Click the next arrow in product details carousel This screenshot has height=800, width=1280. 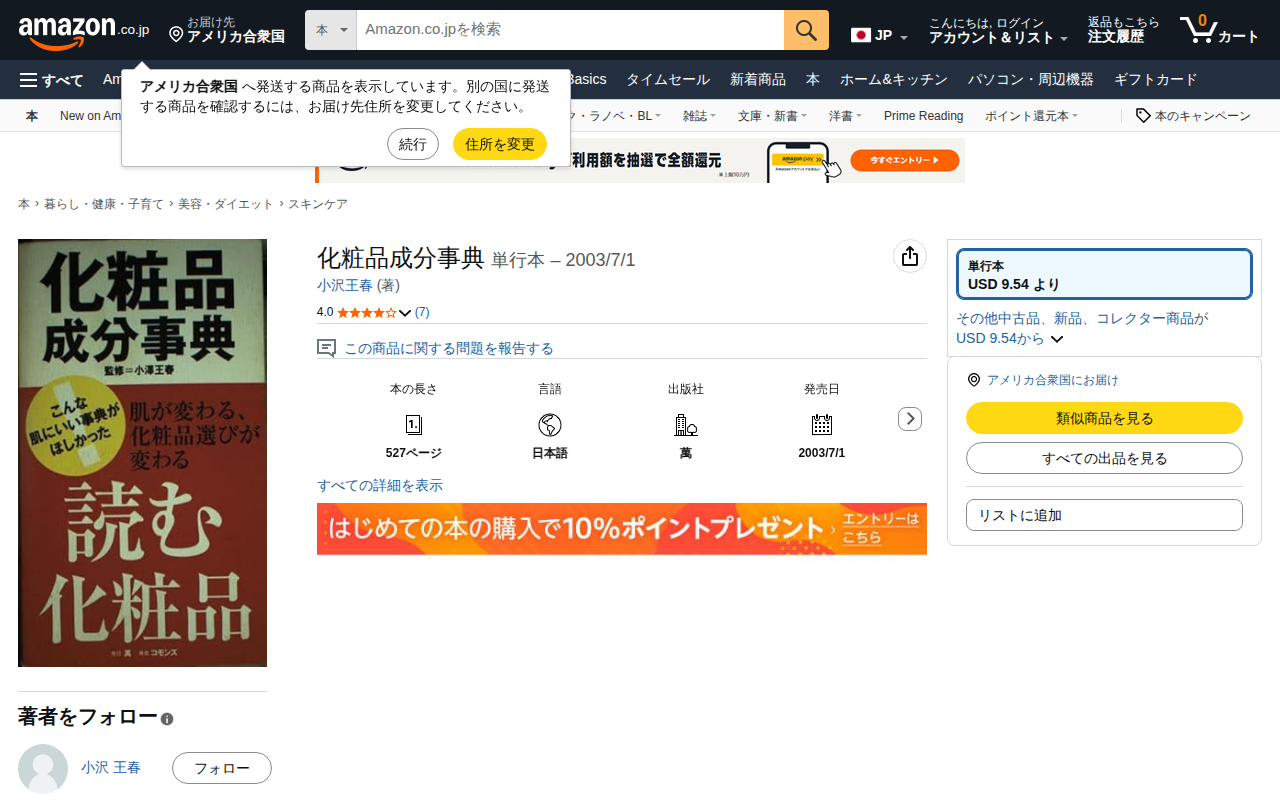click(x=910, y=419)
